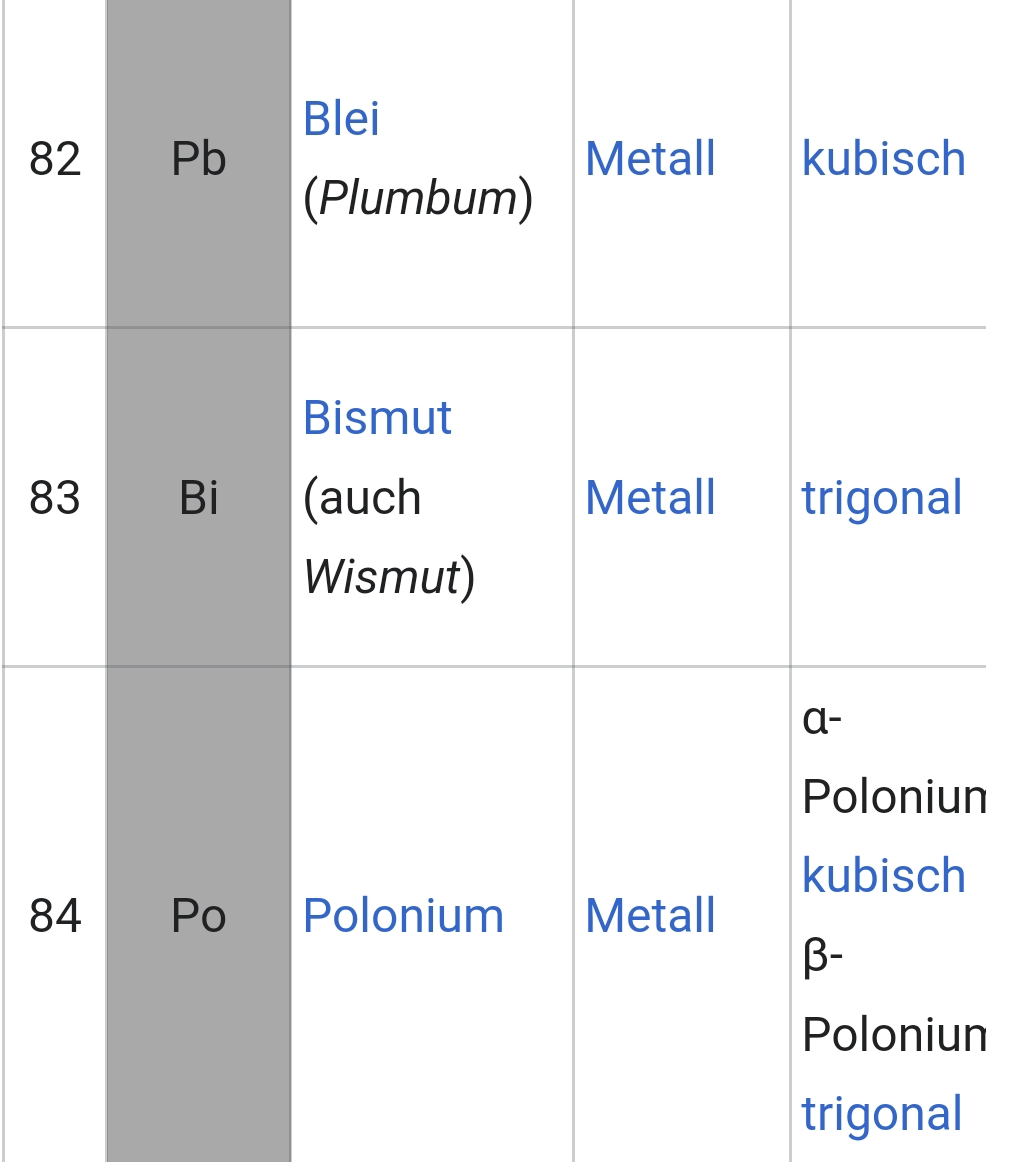Click atomic number 83 cell
1034x1162 pixels.
[x=55, y=497]
